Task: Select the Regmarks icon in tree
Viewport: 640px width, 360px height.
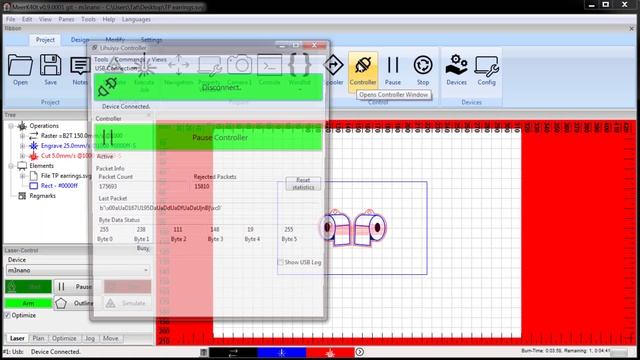Action: [x=22, y=196]
